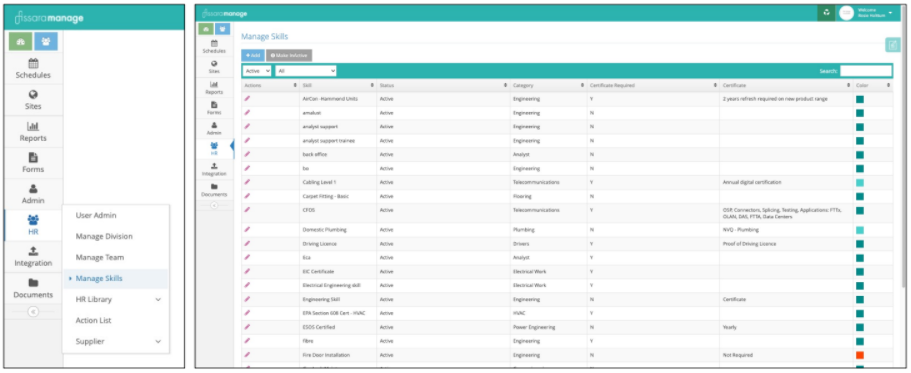Select User Admin menu item
Viewport: 911px width, 373px height.
coord(96,216)
